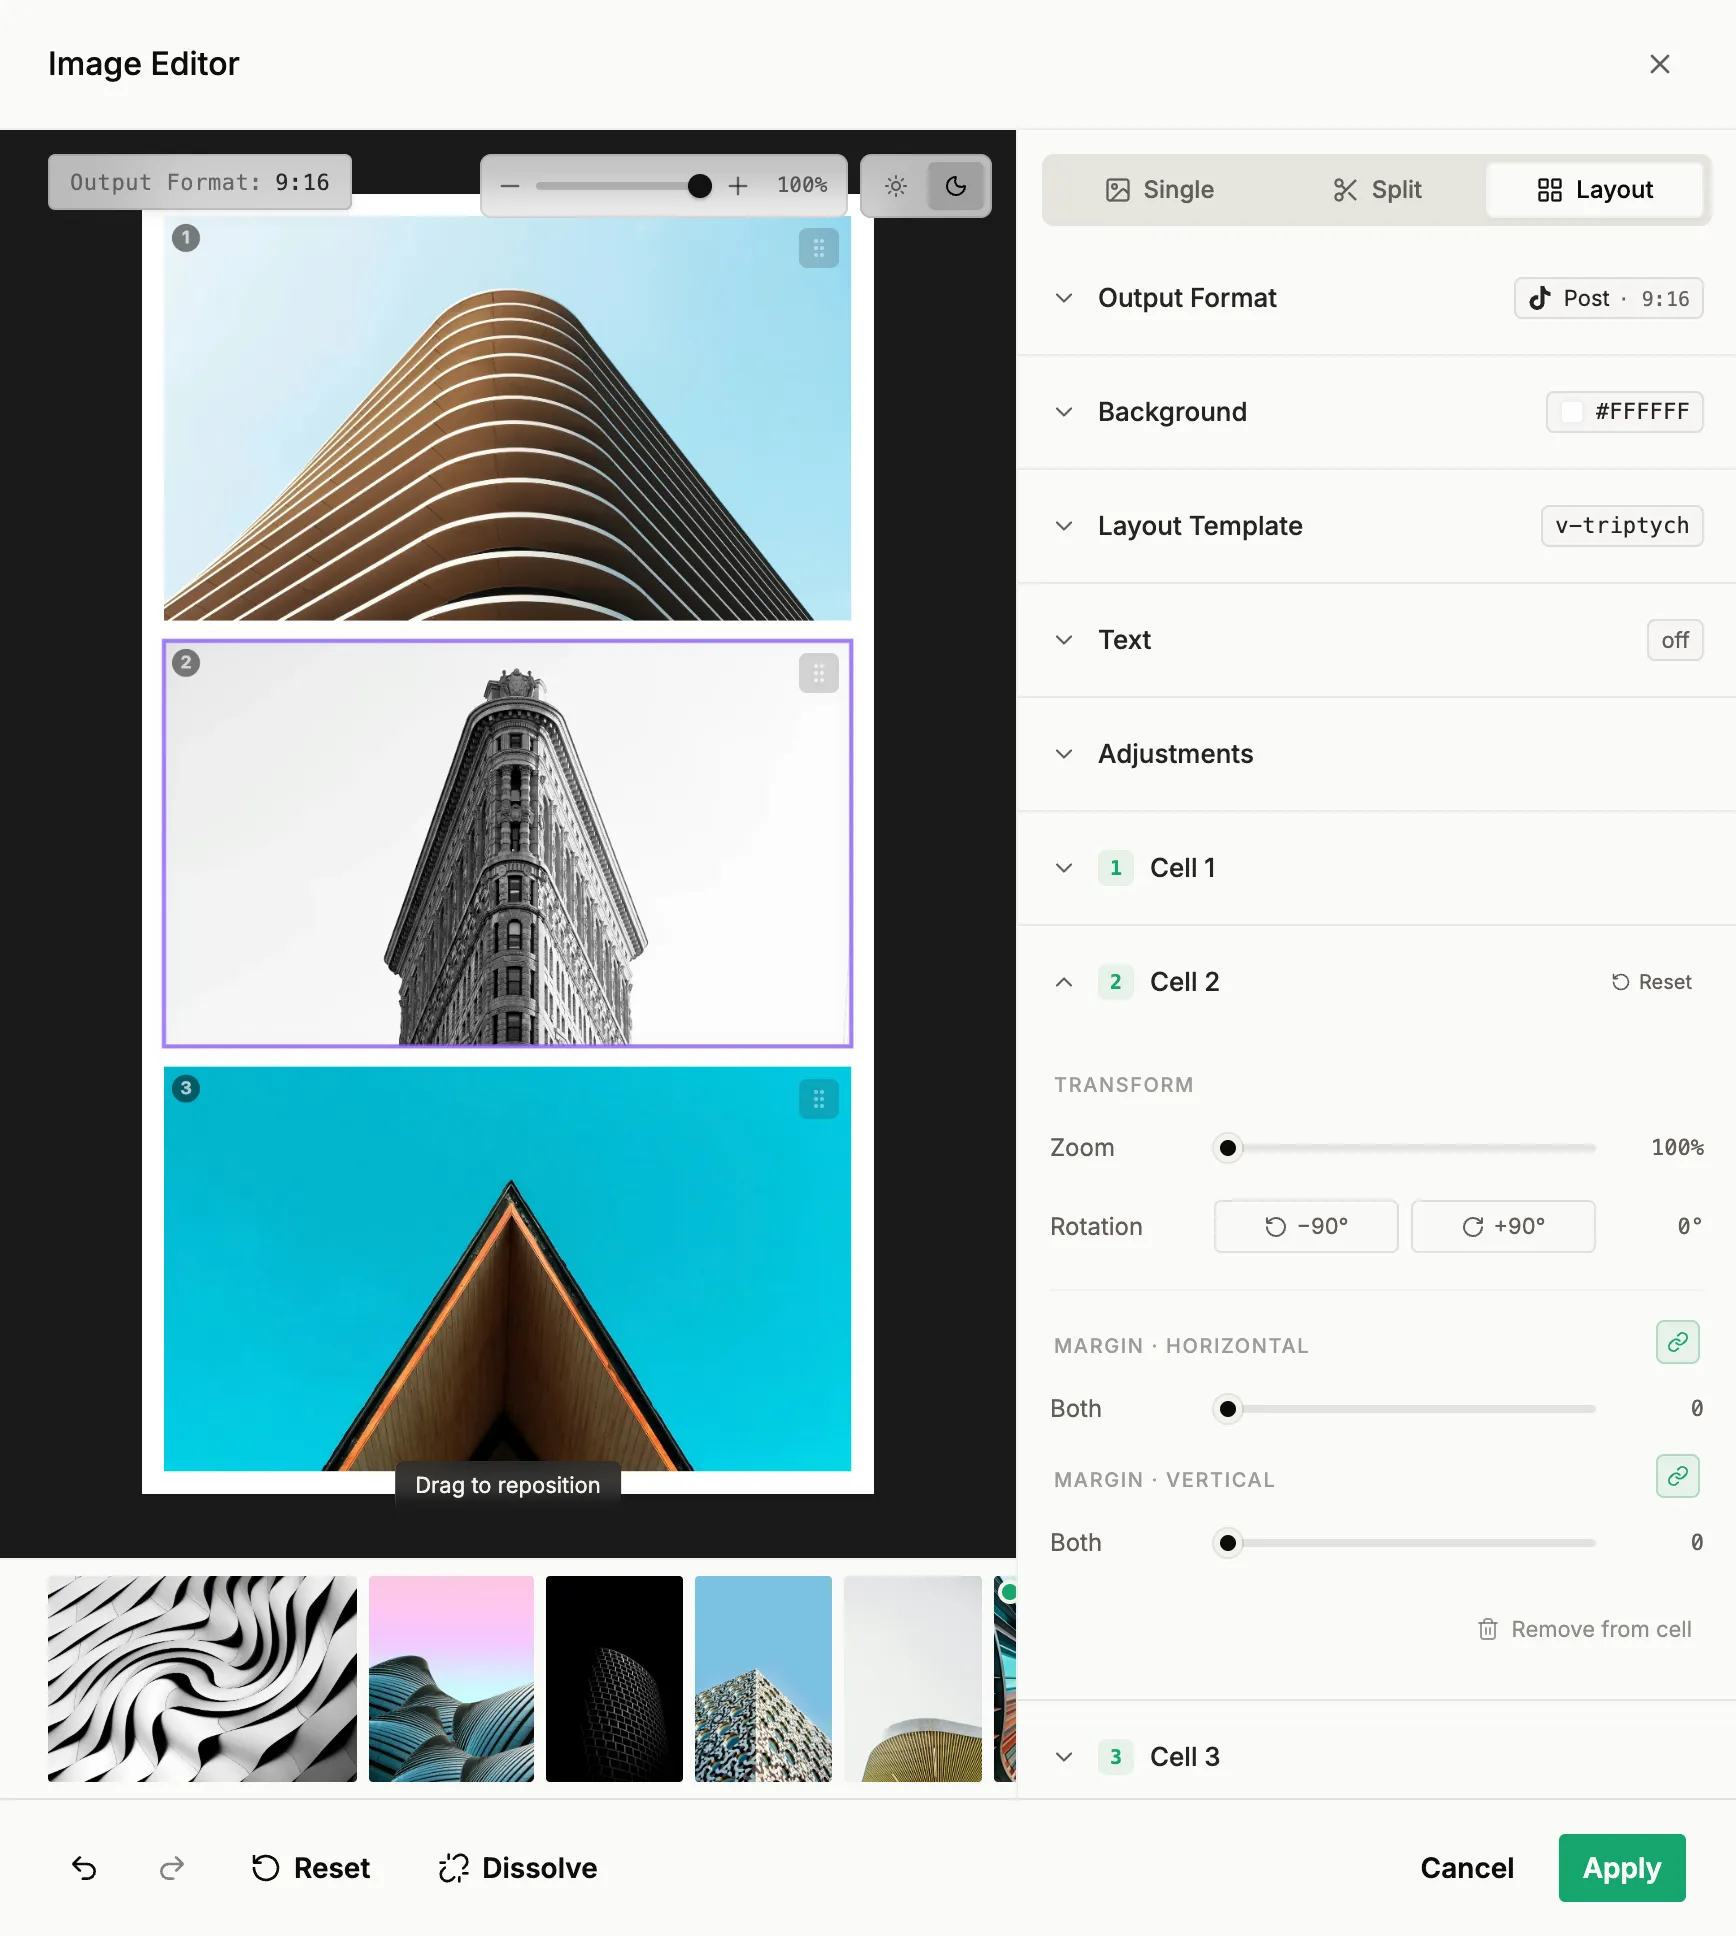Viewport: 1736px width, 1936px height.
Task: Select the Flatiron building image in cell 2
Action: coord(508,844)
